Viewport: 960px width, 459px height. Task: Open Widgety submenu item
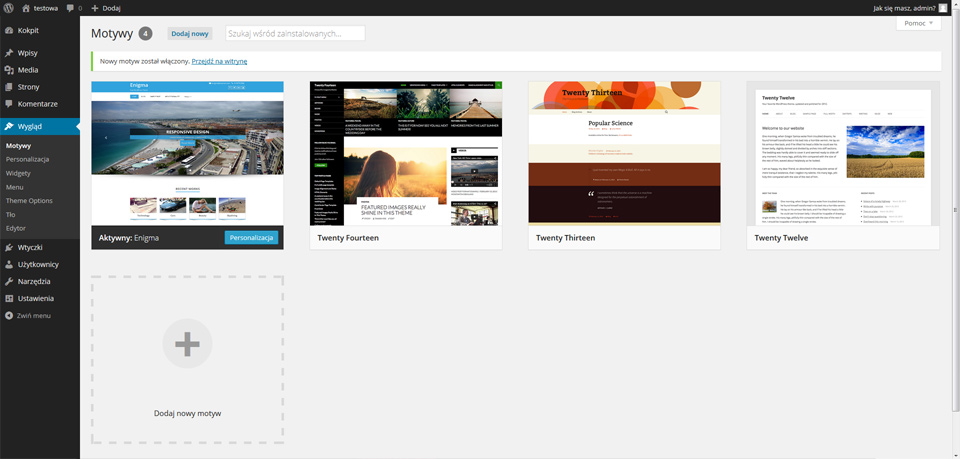(18, 173)
